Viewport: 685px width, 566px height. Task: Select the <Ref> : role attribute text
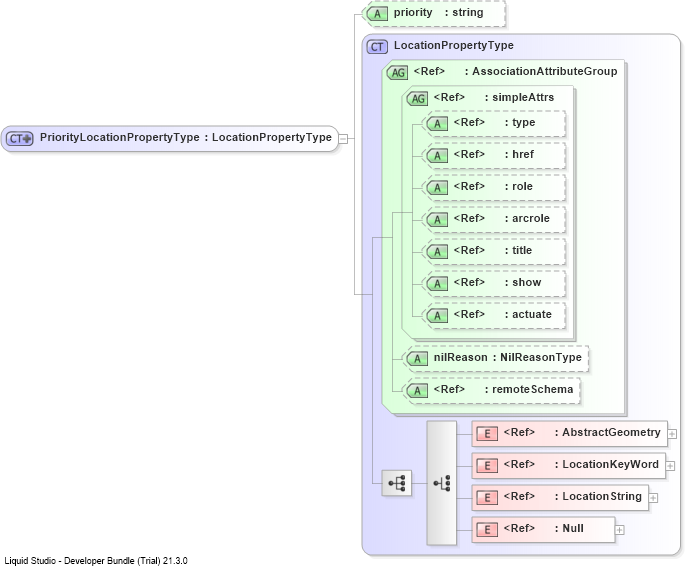pyautogui.click(x=493, y=186)
